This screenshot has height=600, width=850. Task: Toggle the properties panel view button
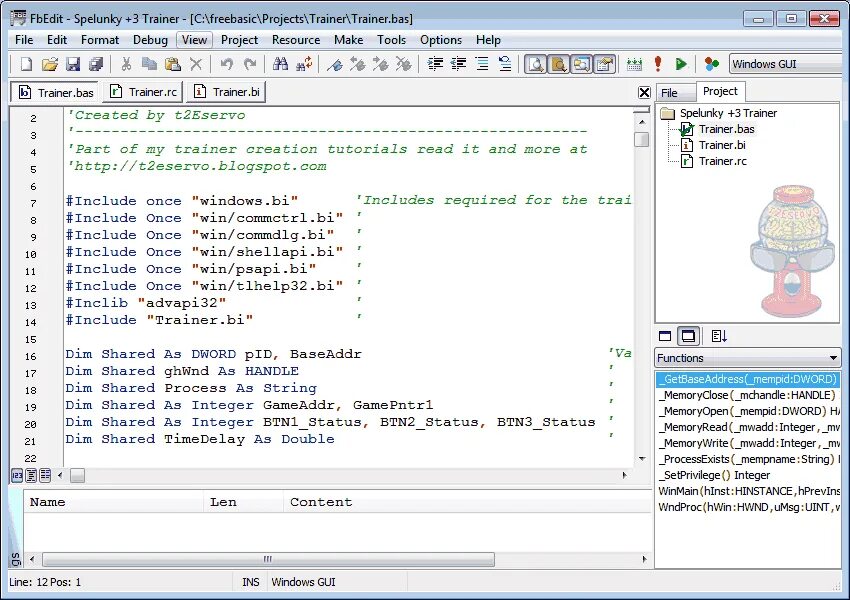604,64
